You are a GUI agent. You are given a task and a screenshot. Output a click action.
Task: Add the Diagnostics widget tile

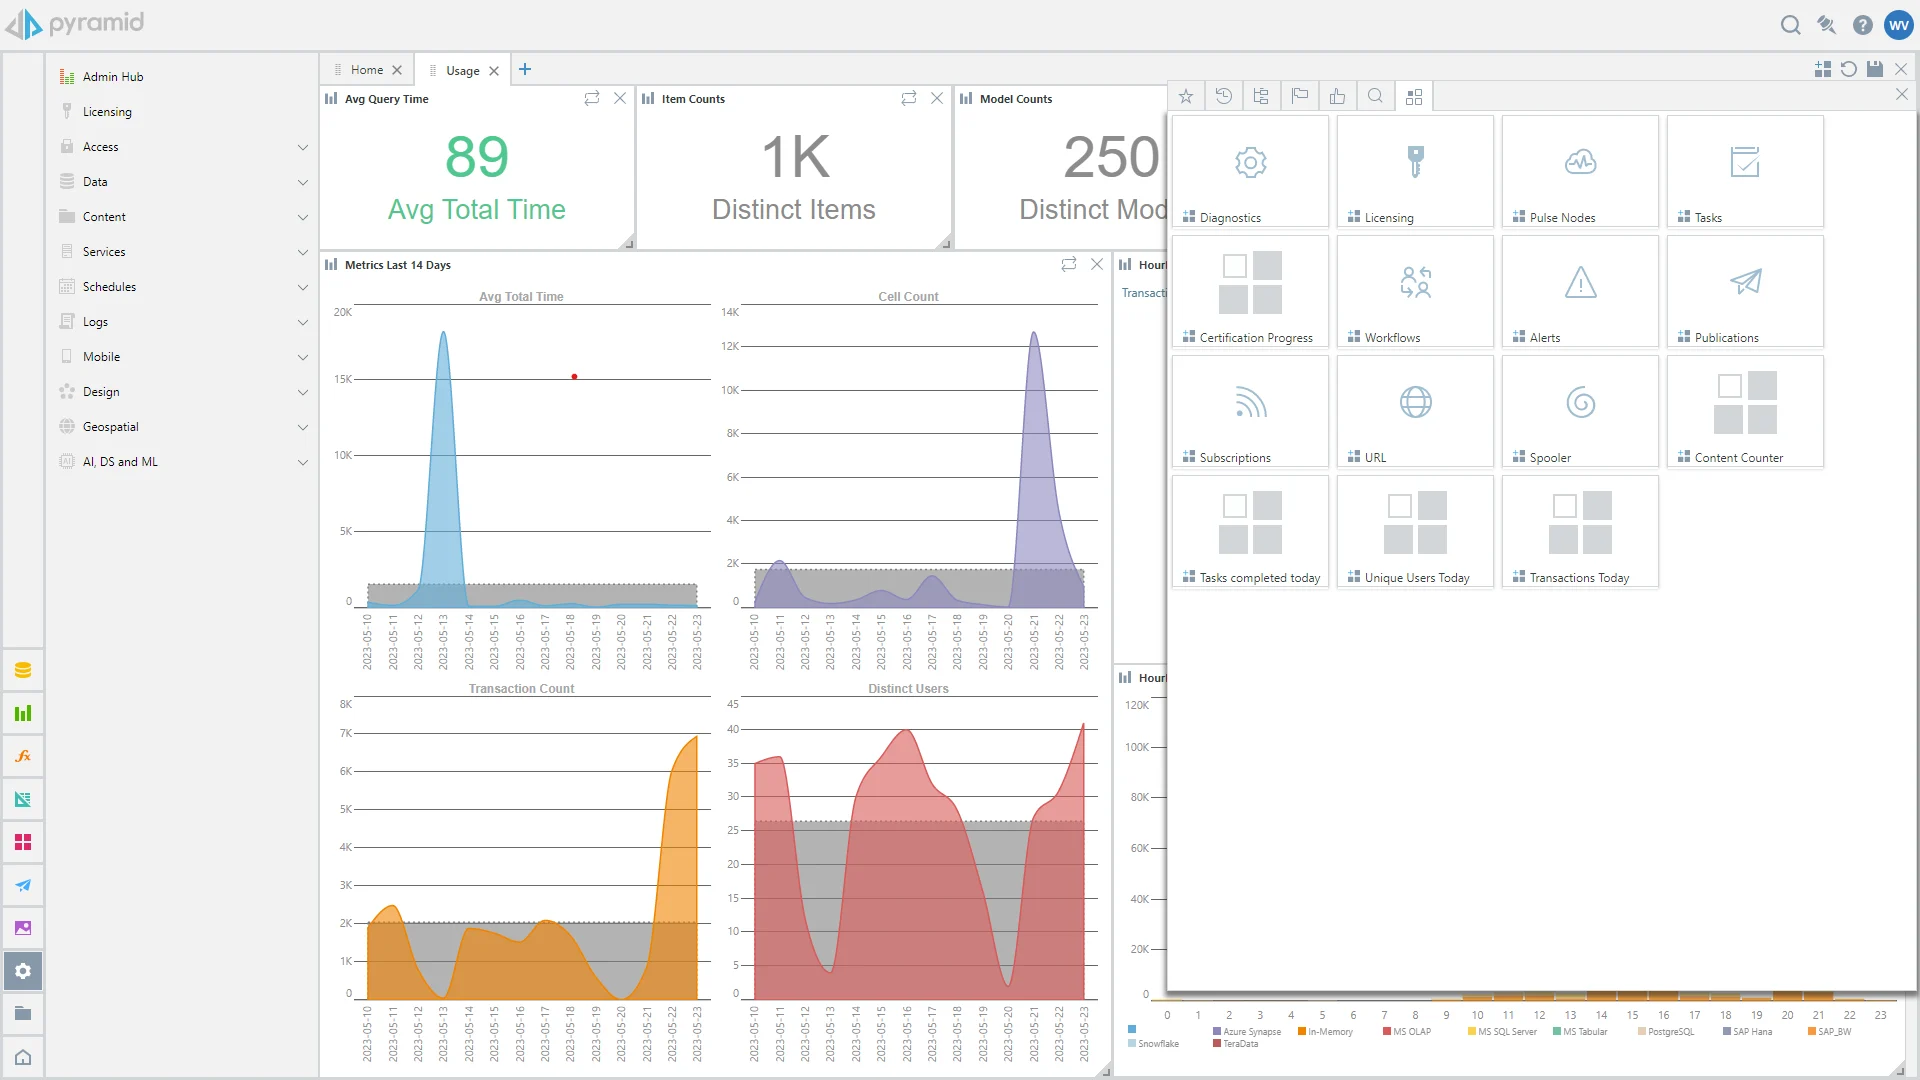pyautogui.click(x=1250, y=171)
